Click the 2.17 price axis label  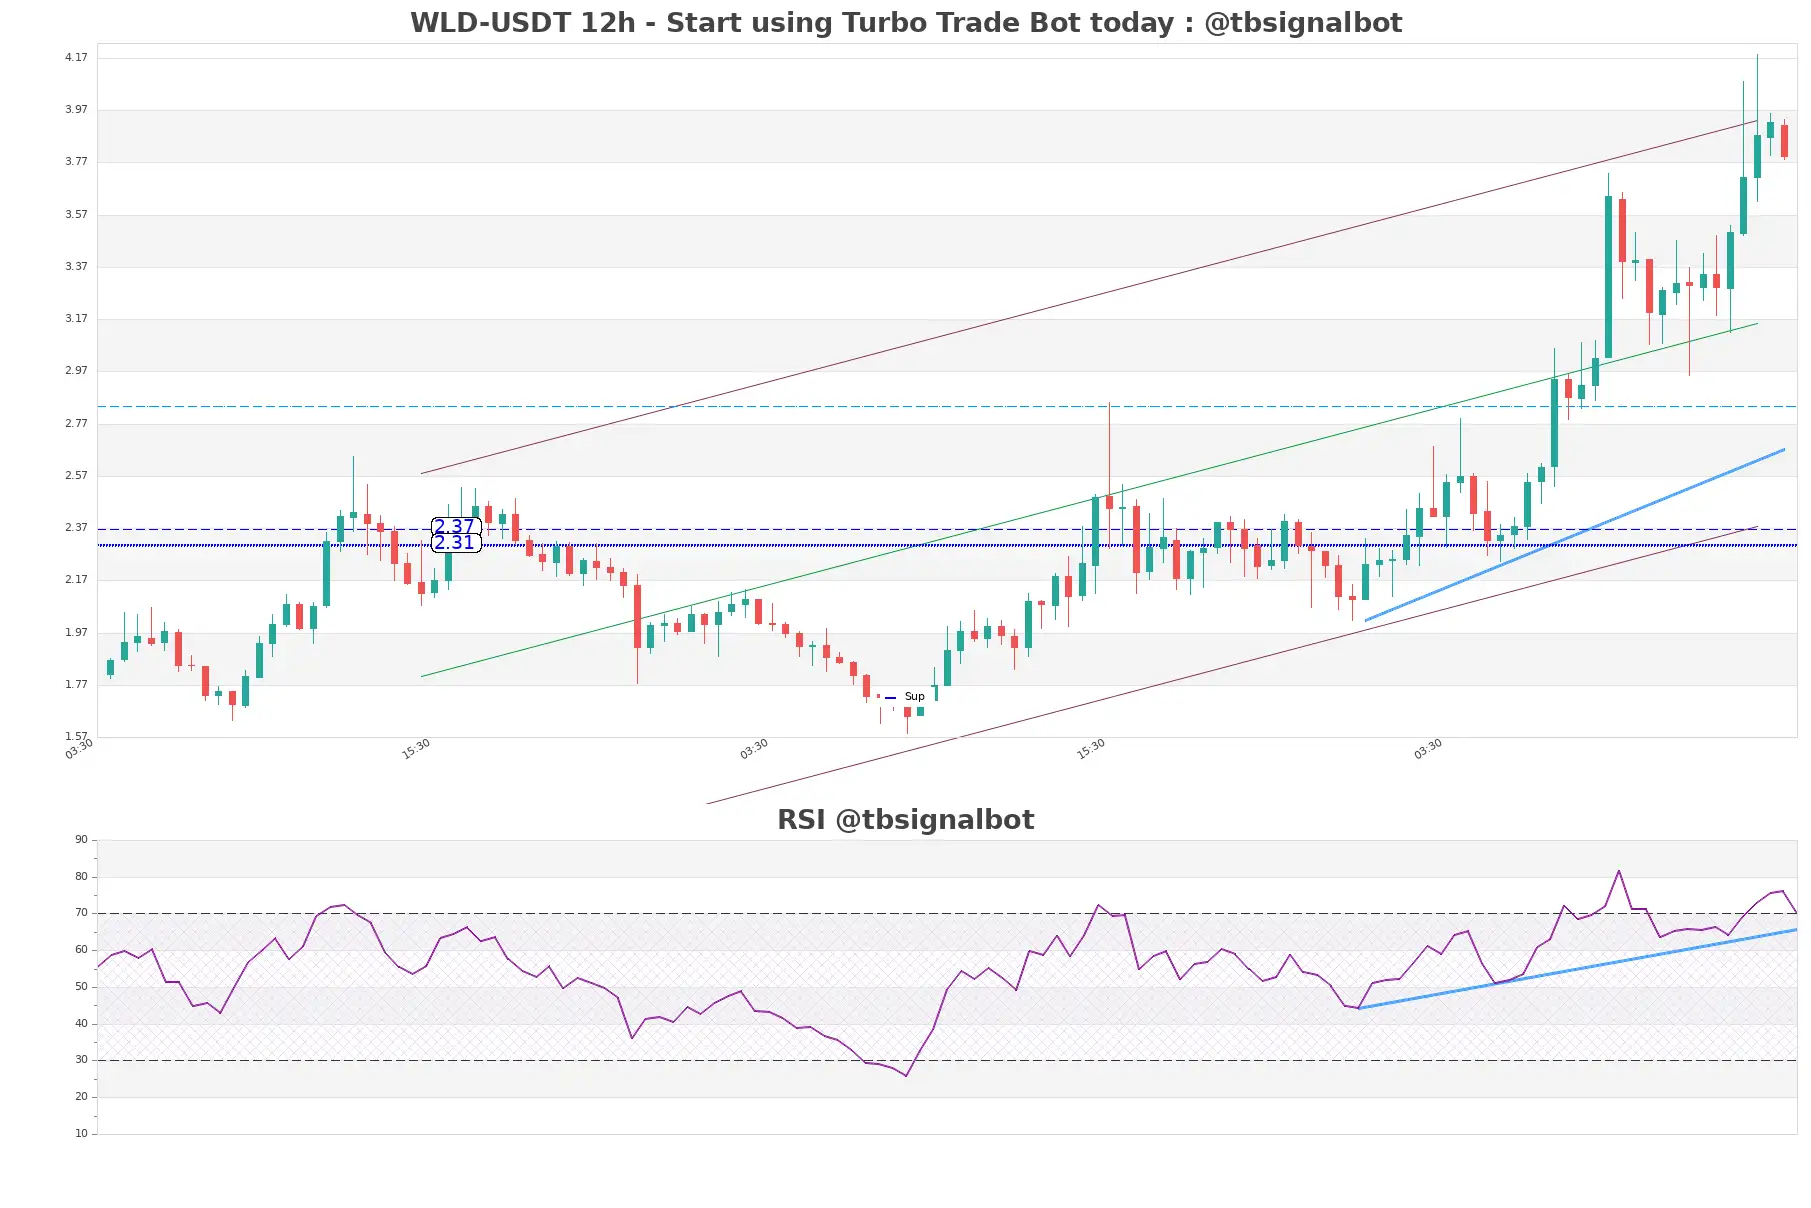76,579
